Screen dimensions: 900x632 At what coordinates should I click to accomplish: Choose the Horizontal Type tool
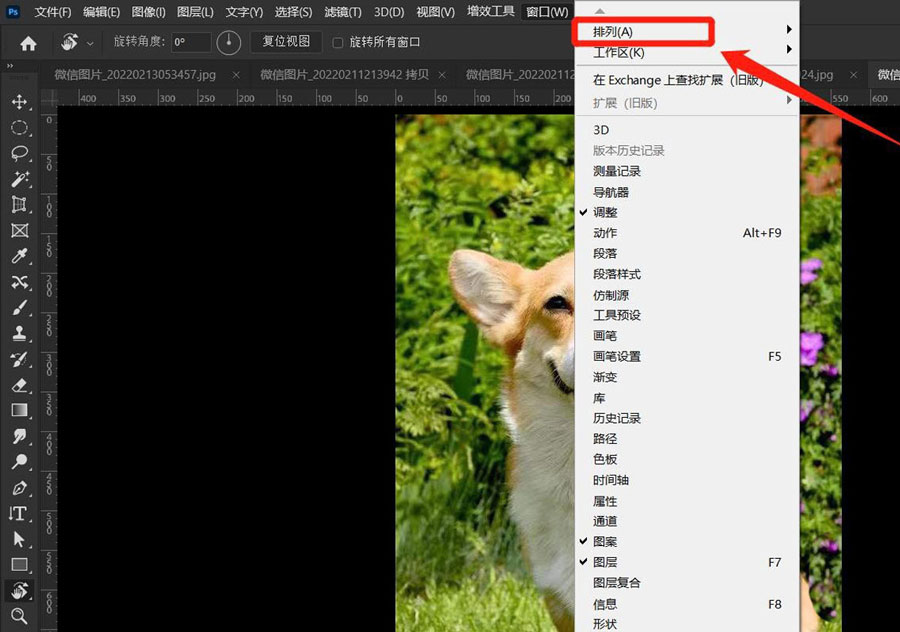[20, 513]
